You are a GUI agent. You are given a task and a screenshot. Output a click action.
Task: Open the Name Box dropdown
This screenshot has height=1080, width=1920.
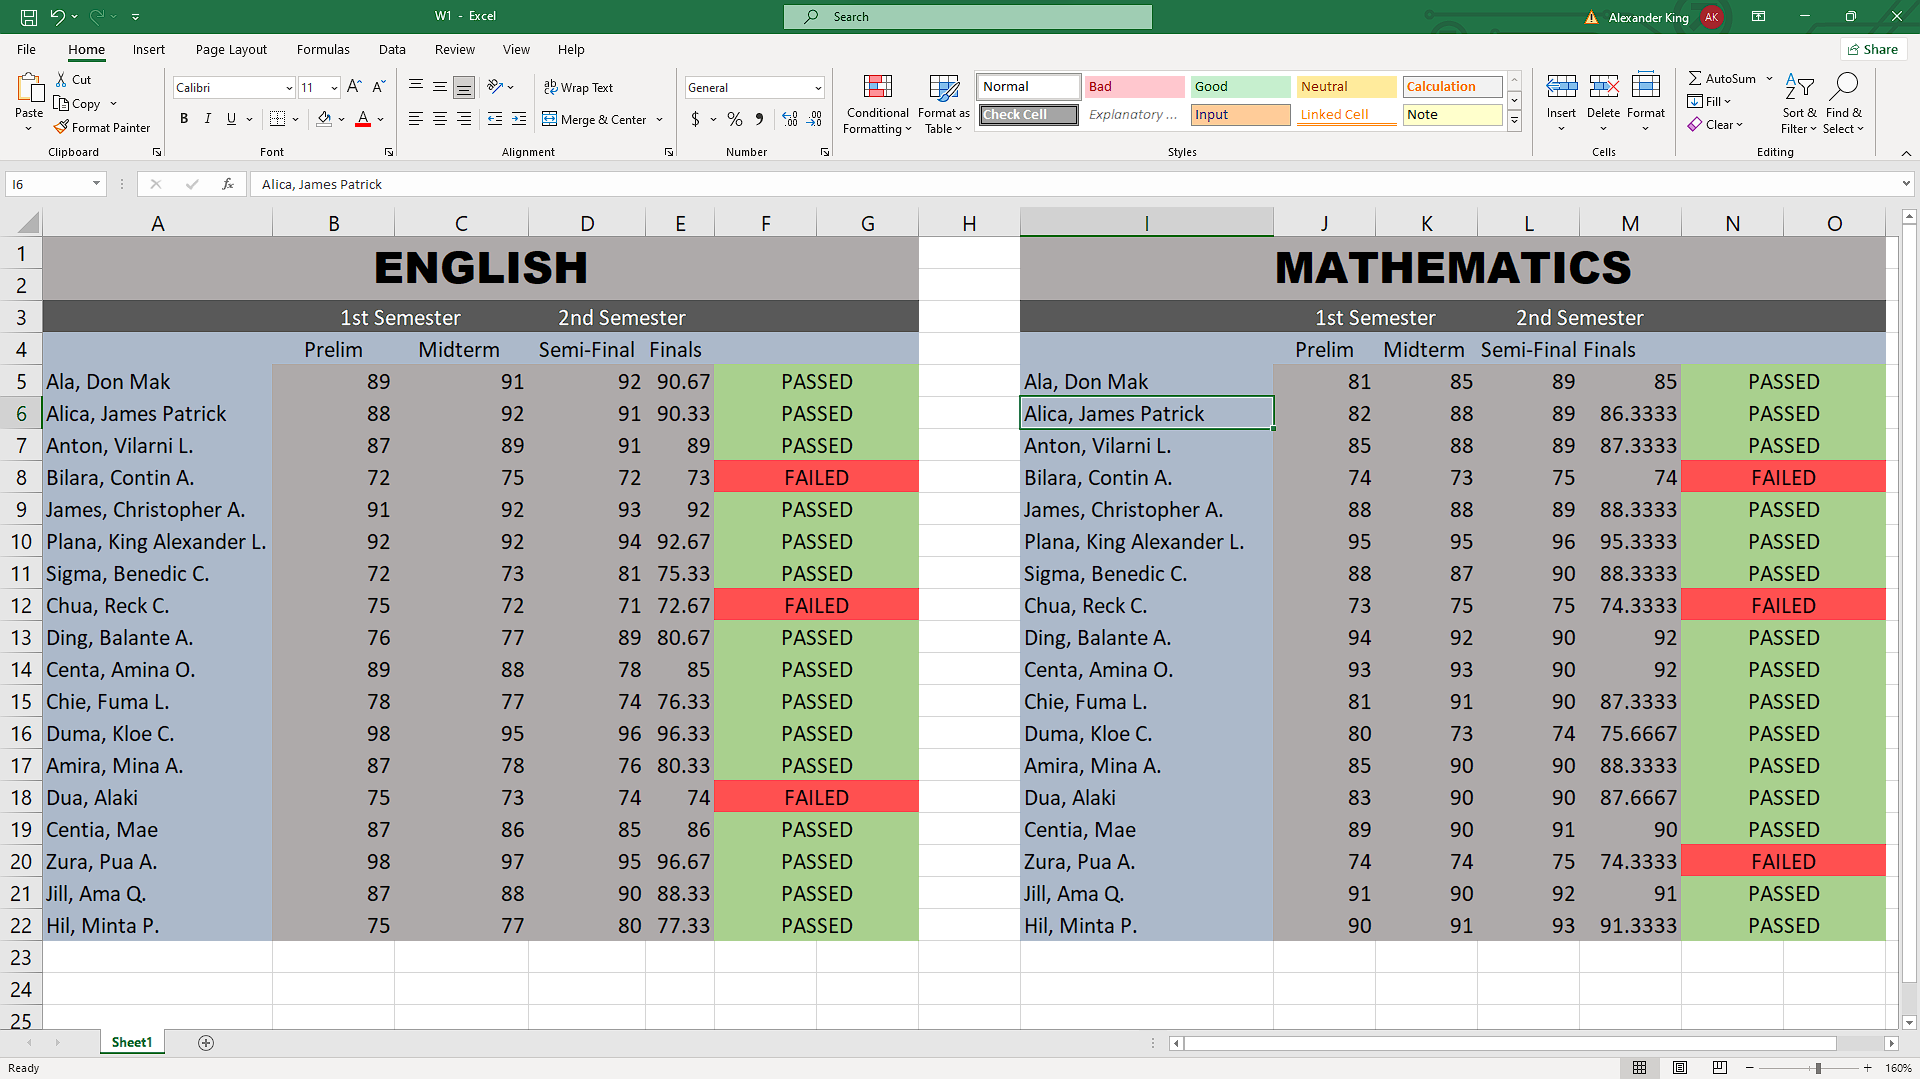(96, 184)
